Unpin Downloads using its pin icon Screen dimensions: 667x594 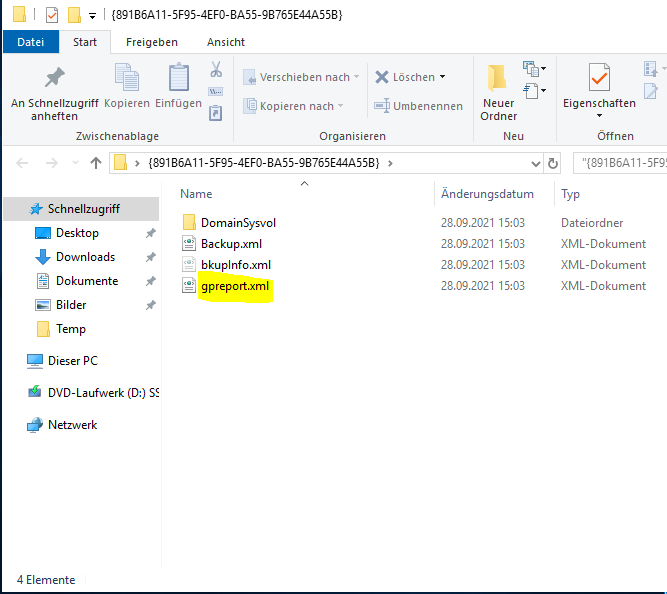pos(151,257)
